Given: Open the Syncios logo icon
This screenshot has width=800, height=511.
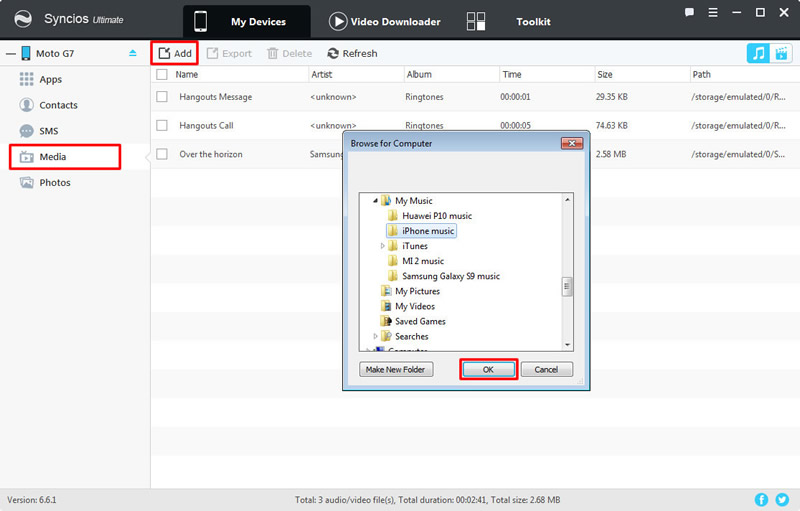Looking at the screenshot, I should click(23, 19).
